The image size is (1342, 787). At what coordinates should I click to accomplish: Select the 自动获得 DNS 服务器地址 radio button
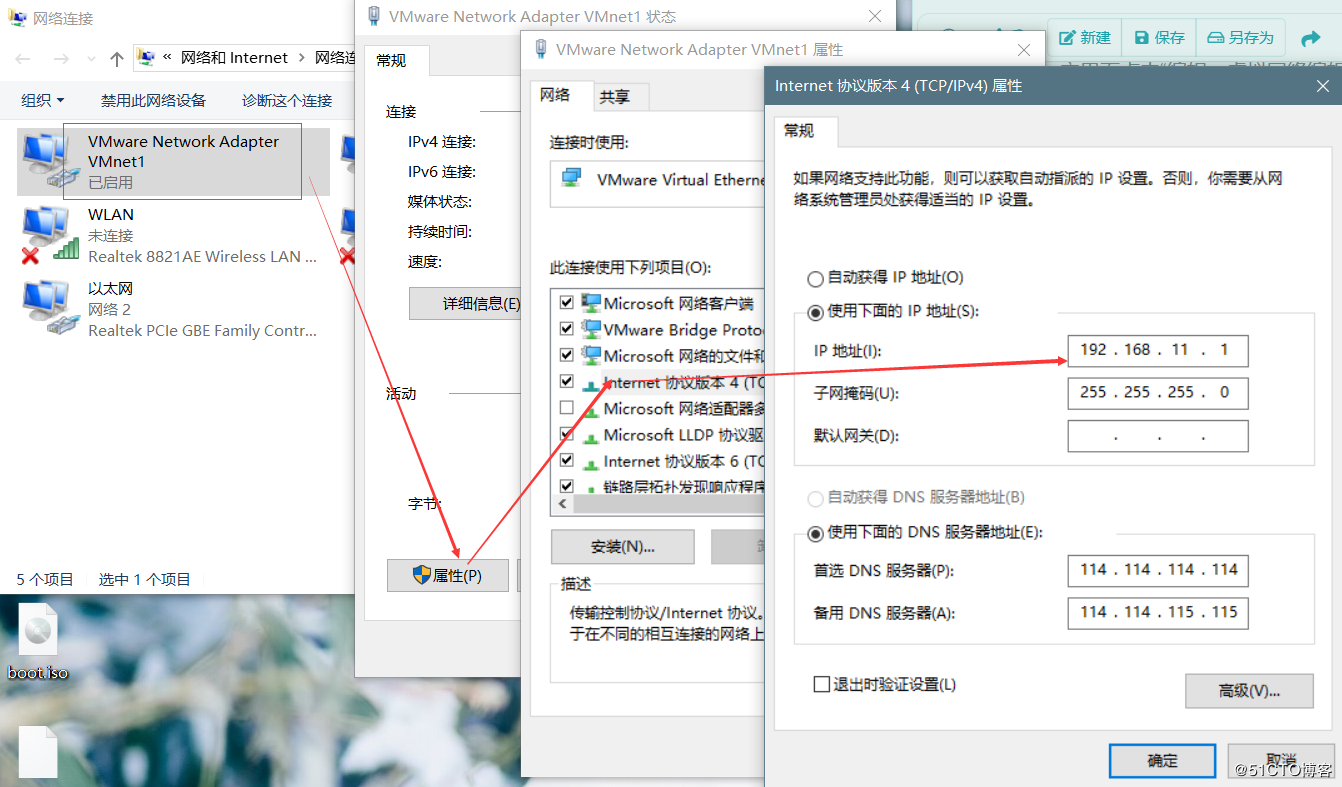[816, 498]
